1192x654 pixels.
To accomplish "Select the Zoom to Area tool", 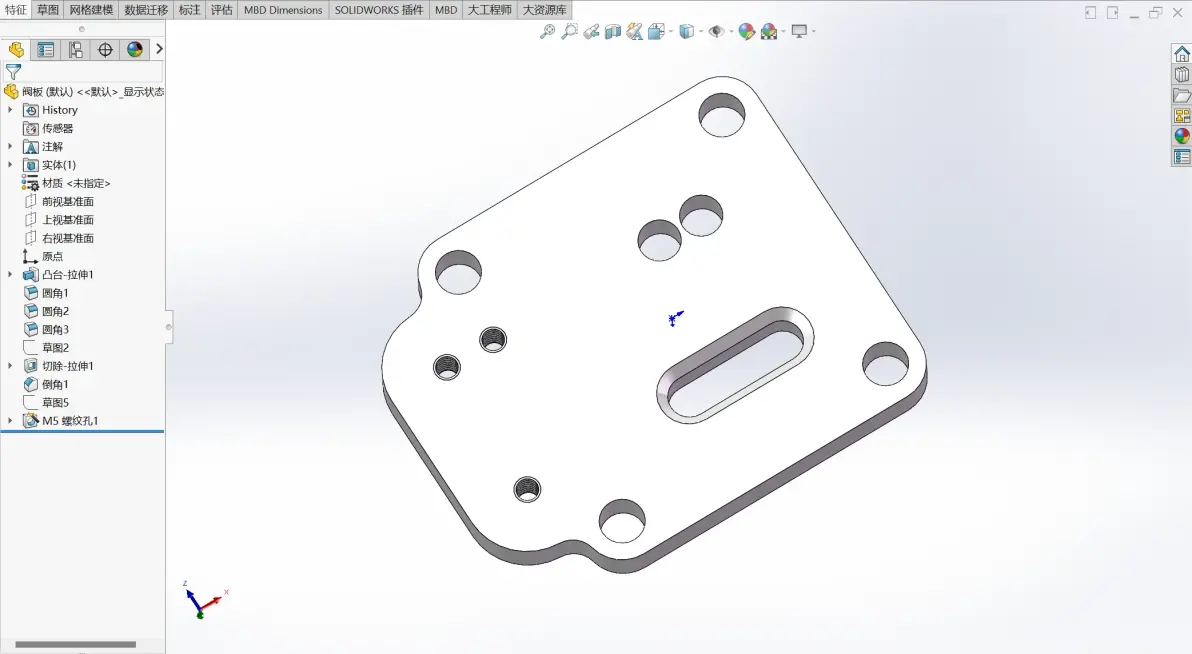I will pyautogui.click(x=569, y=32).
